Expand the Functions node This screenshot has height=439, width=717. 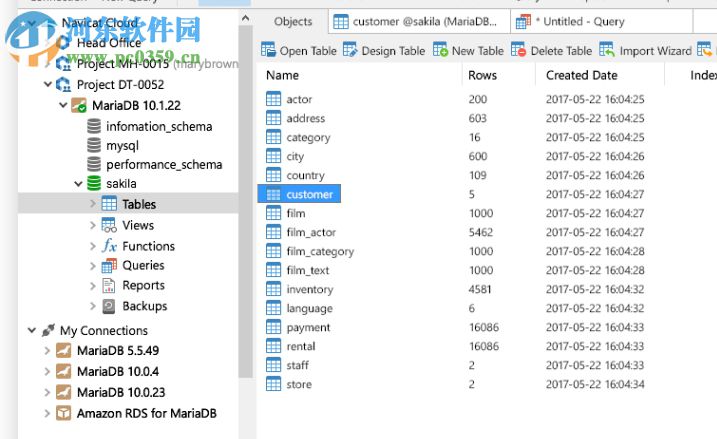(93, 246)
